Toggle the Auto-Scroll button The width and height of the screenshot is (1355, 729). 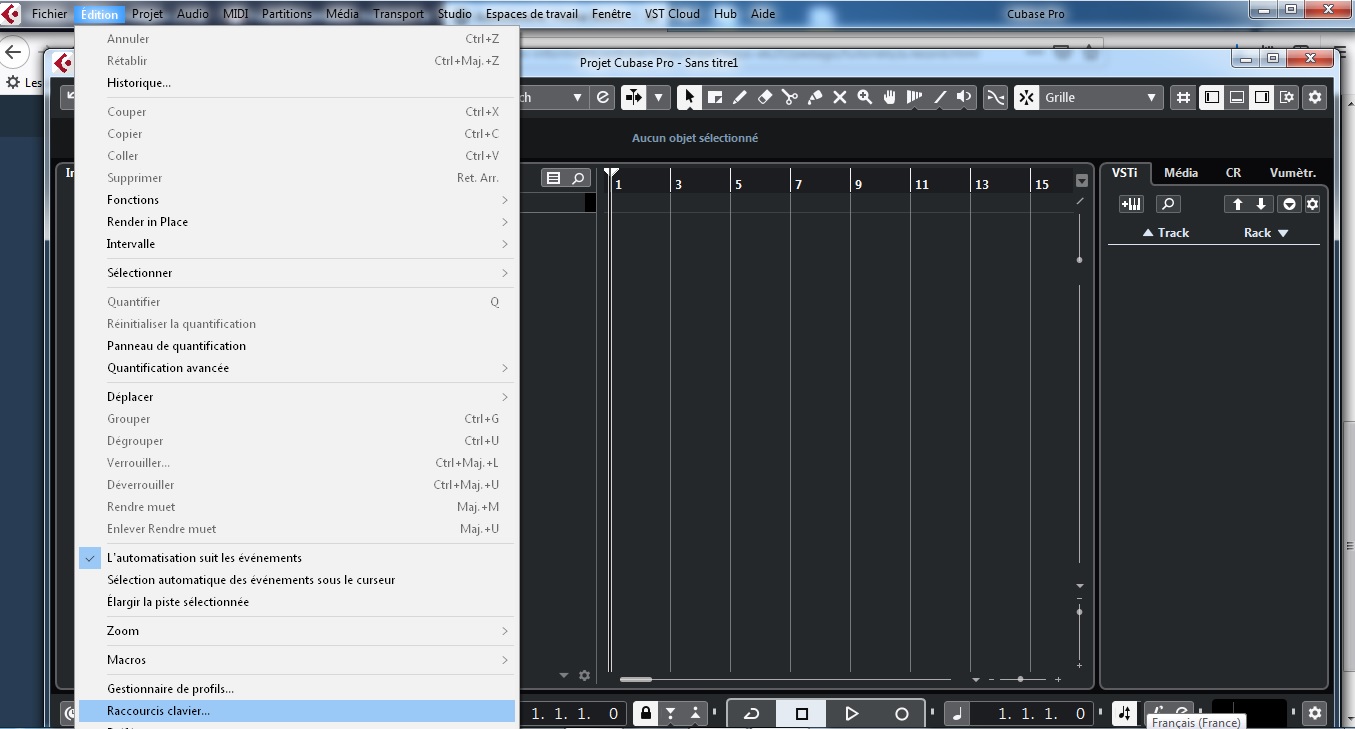coord(634,97)
